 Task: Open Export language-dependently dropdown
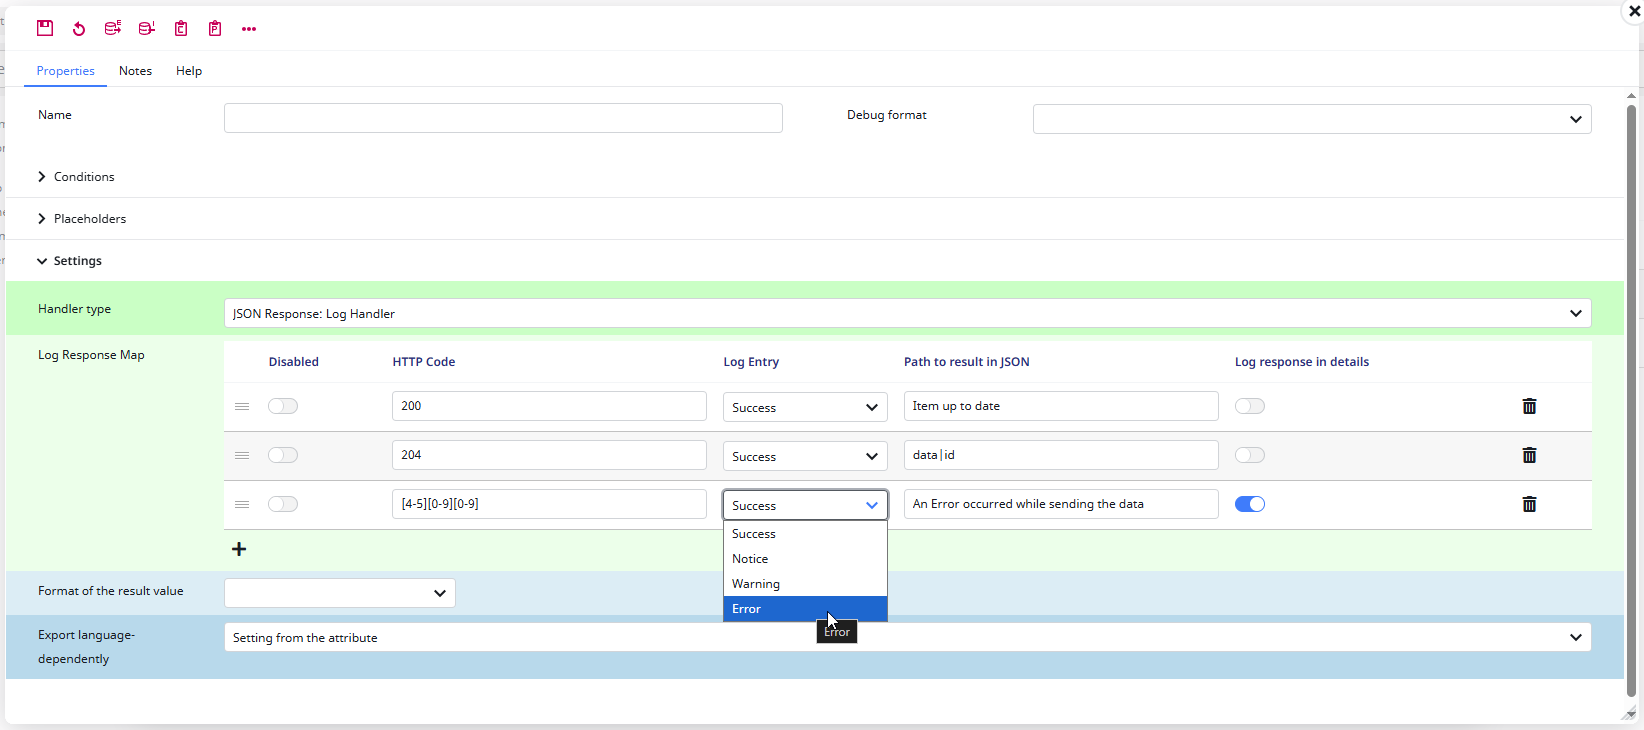coord(907,637)
